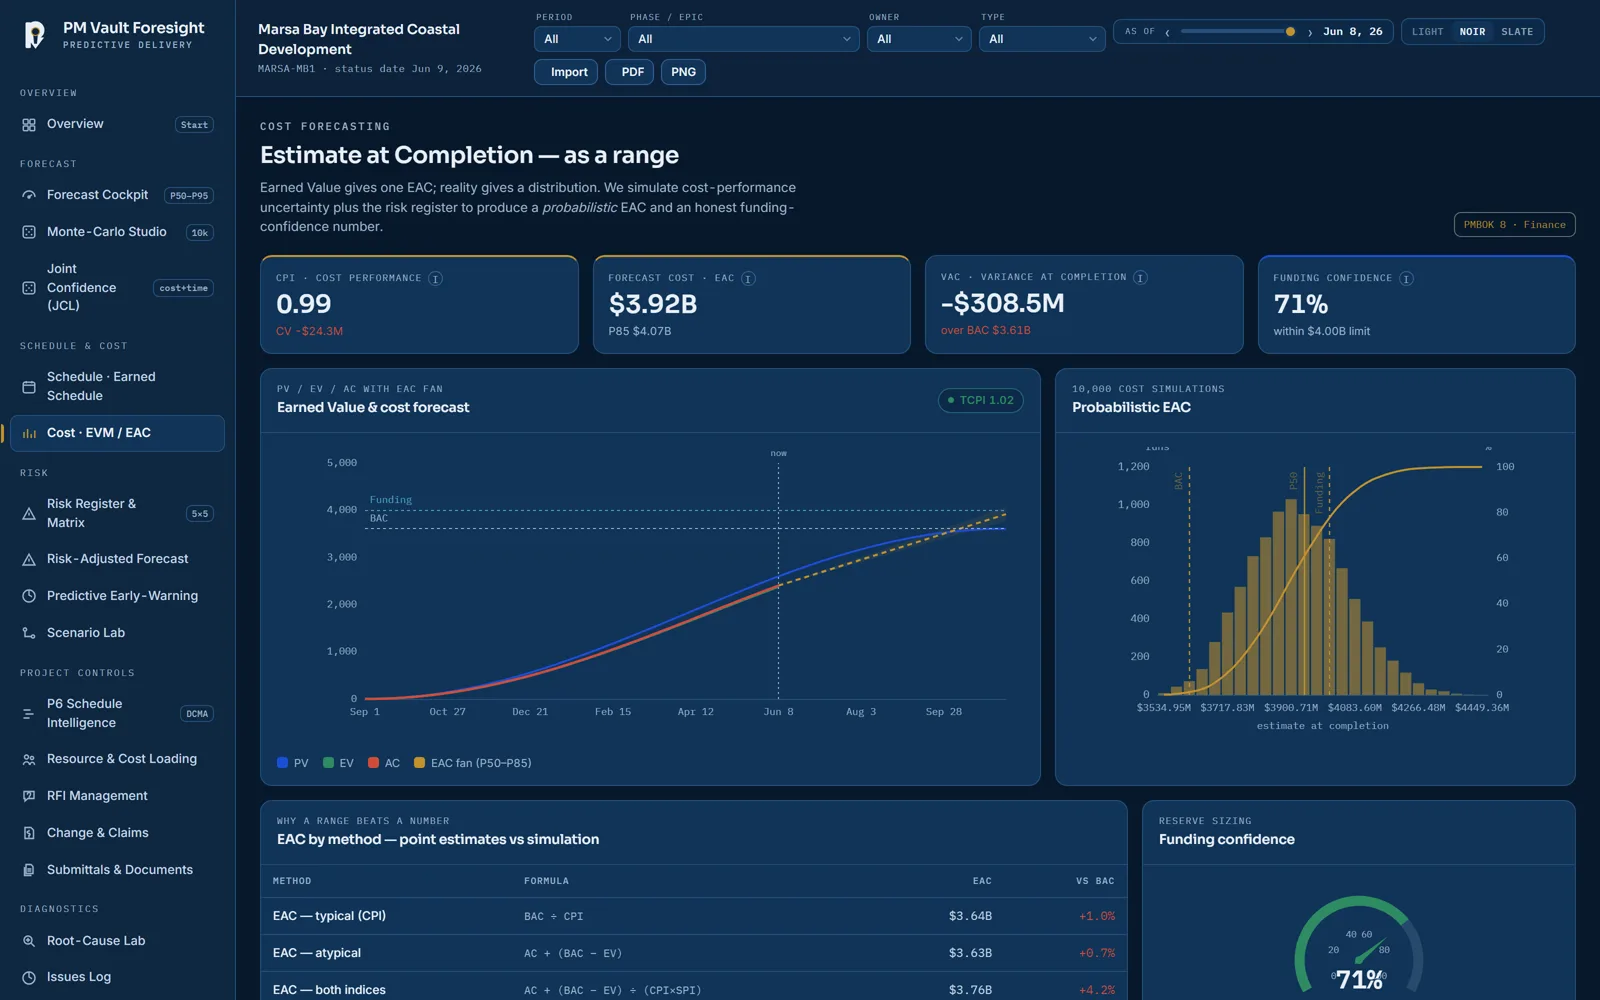Image resolution: width=1600 pixels, height=1000 pixels.
Task: Open Monte-Carlo Studio page
Action: (117, 232)
